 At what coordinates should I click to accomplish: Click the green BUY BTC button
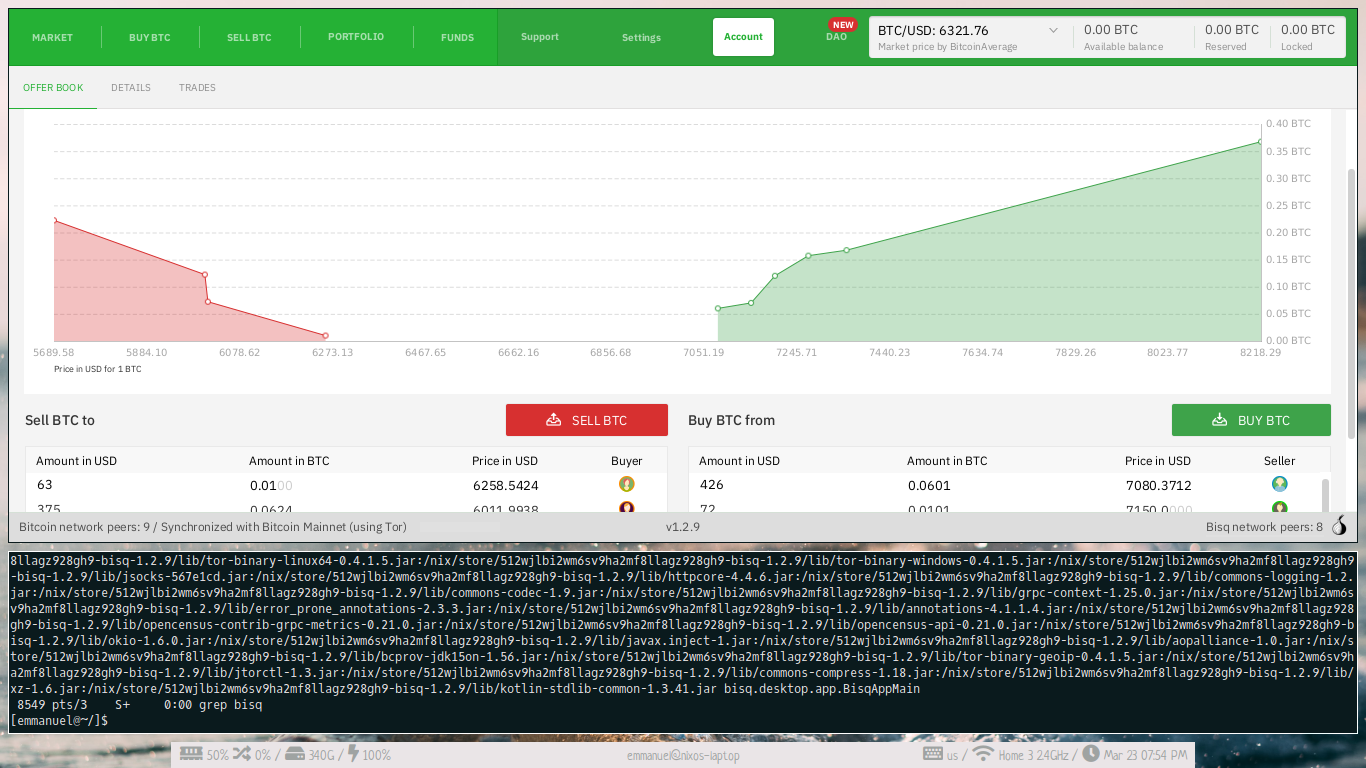click(x=1251, y=420)
